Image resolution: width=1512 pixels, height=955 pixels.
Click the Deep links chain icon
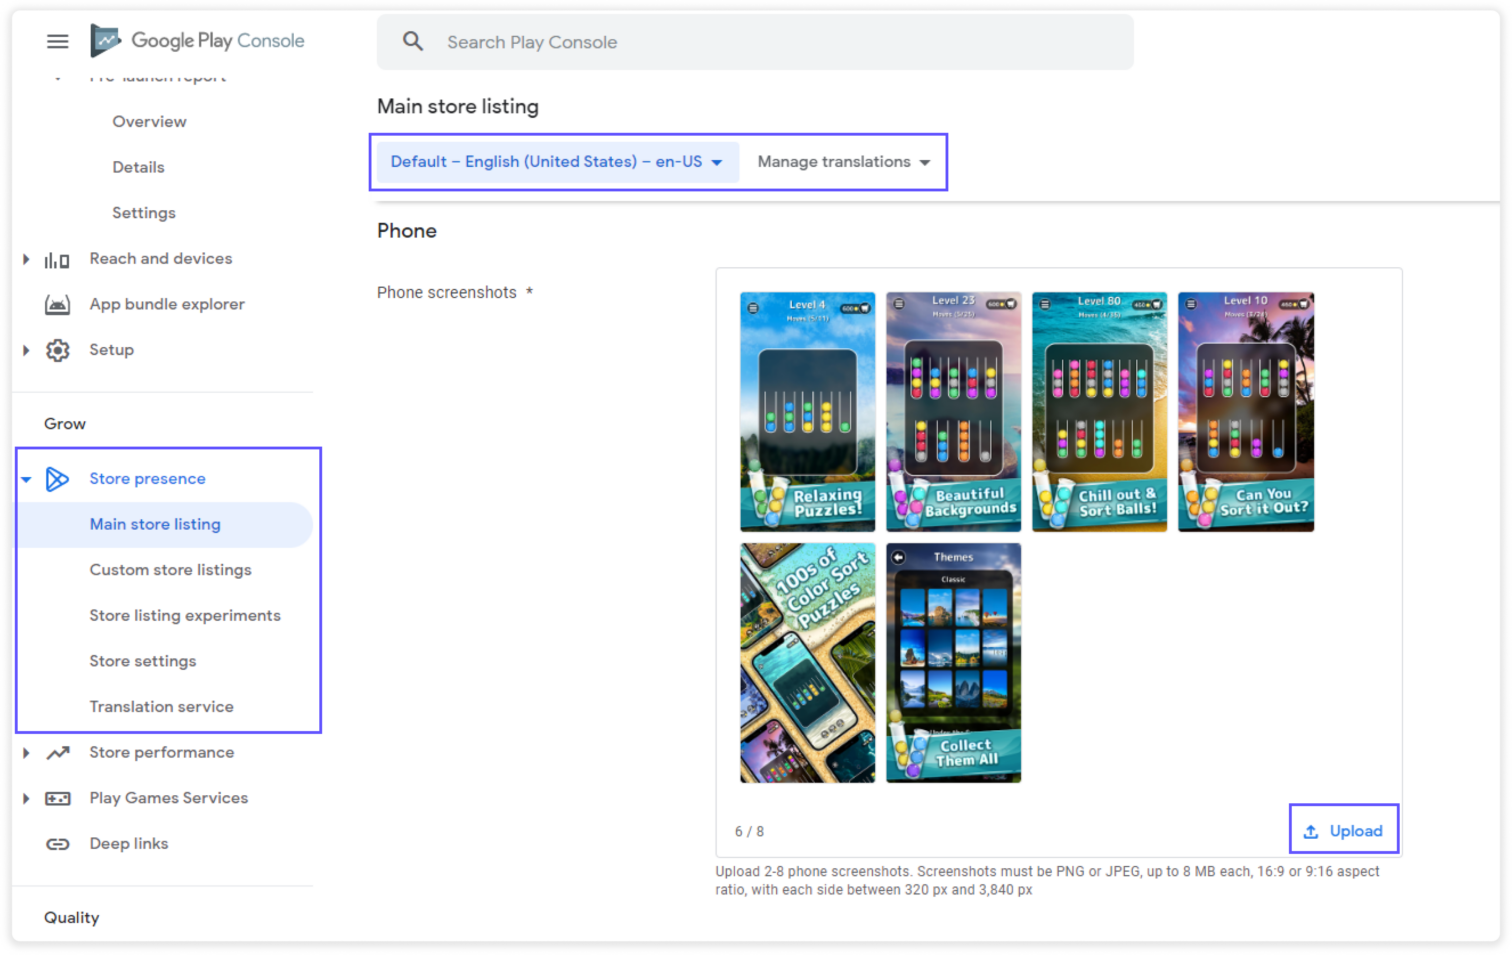(x=57, y=843)
